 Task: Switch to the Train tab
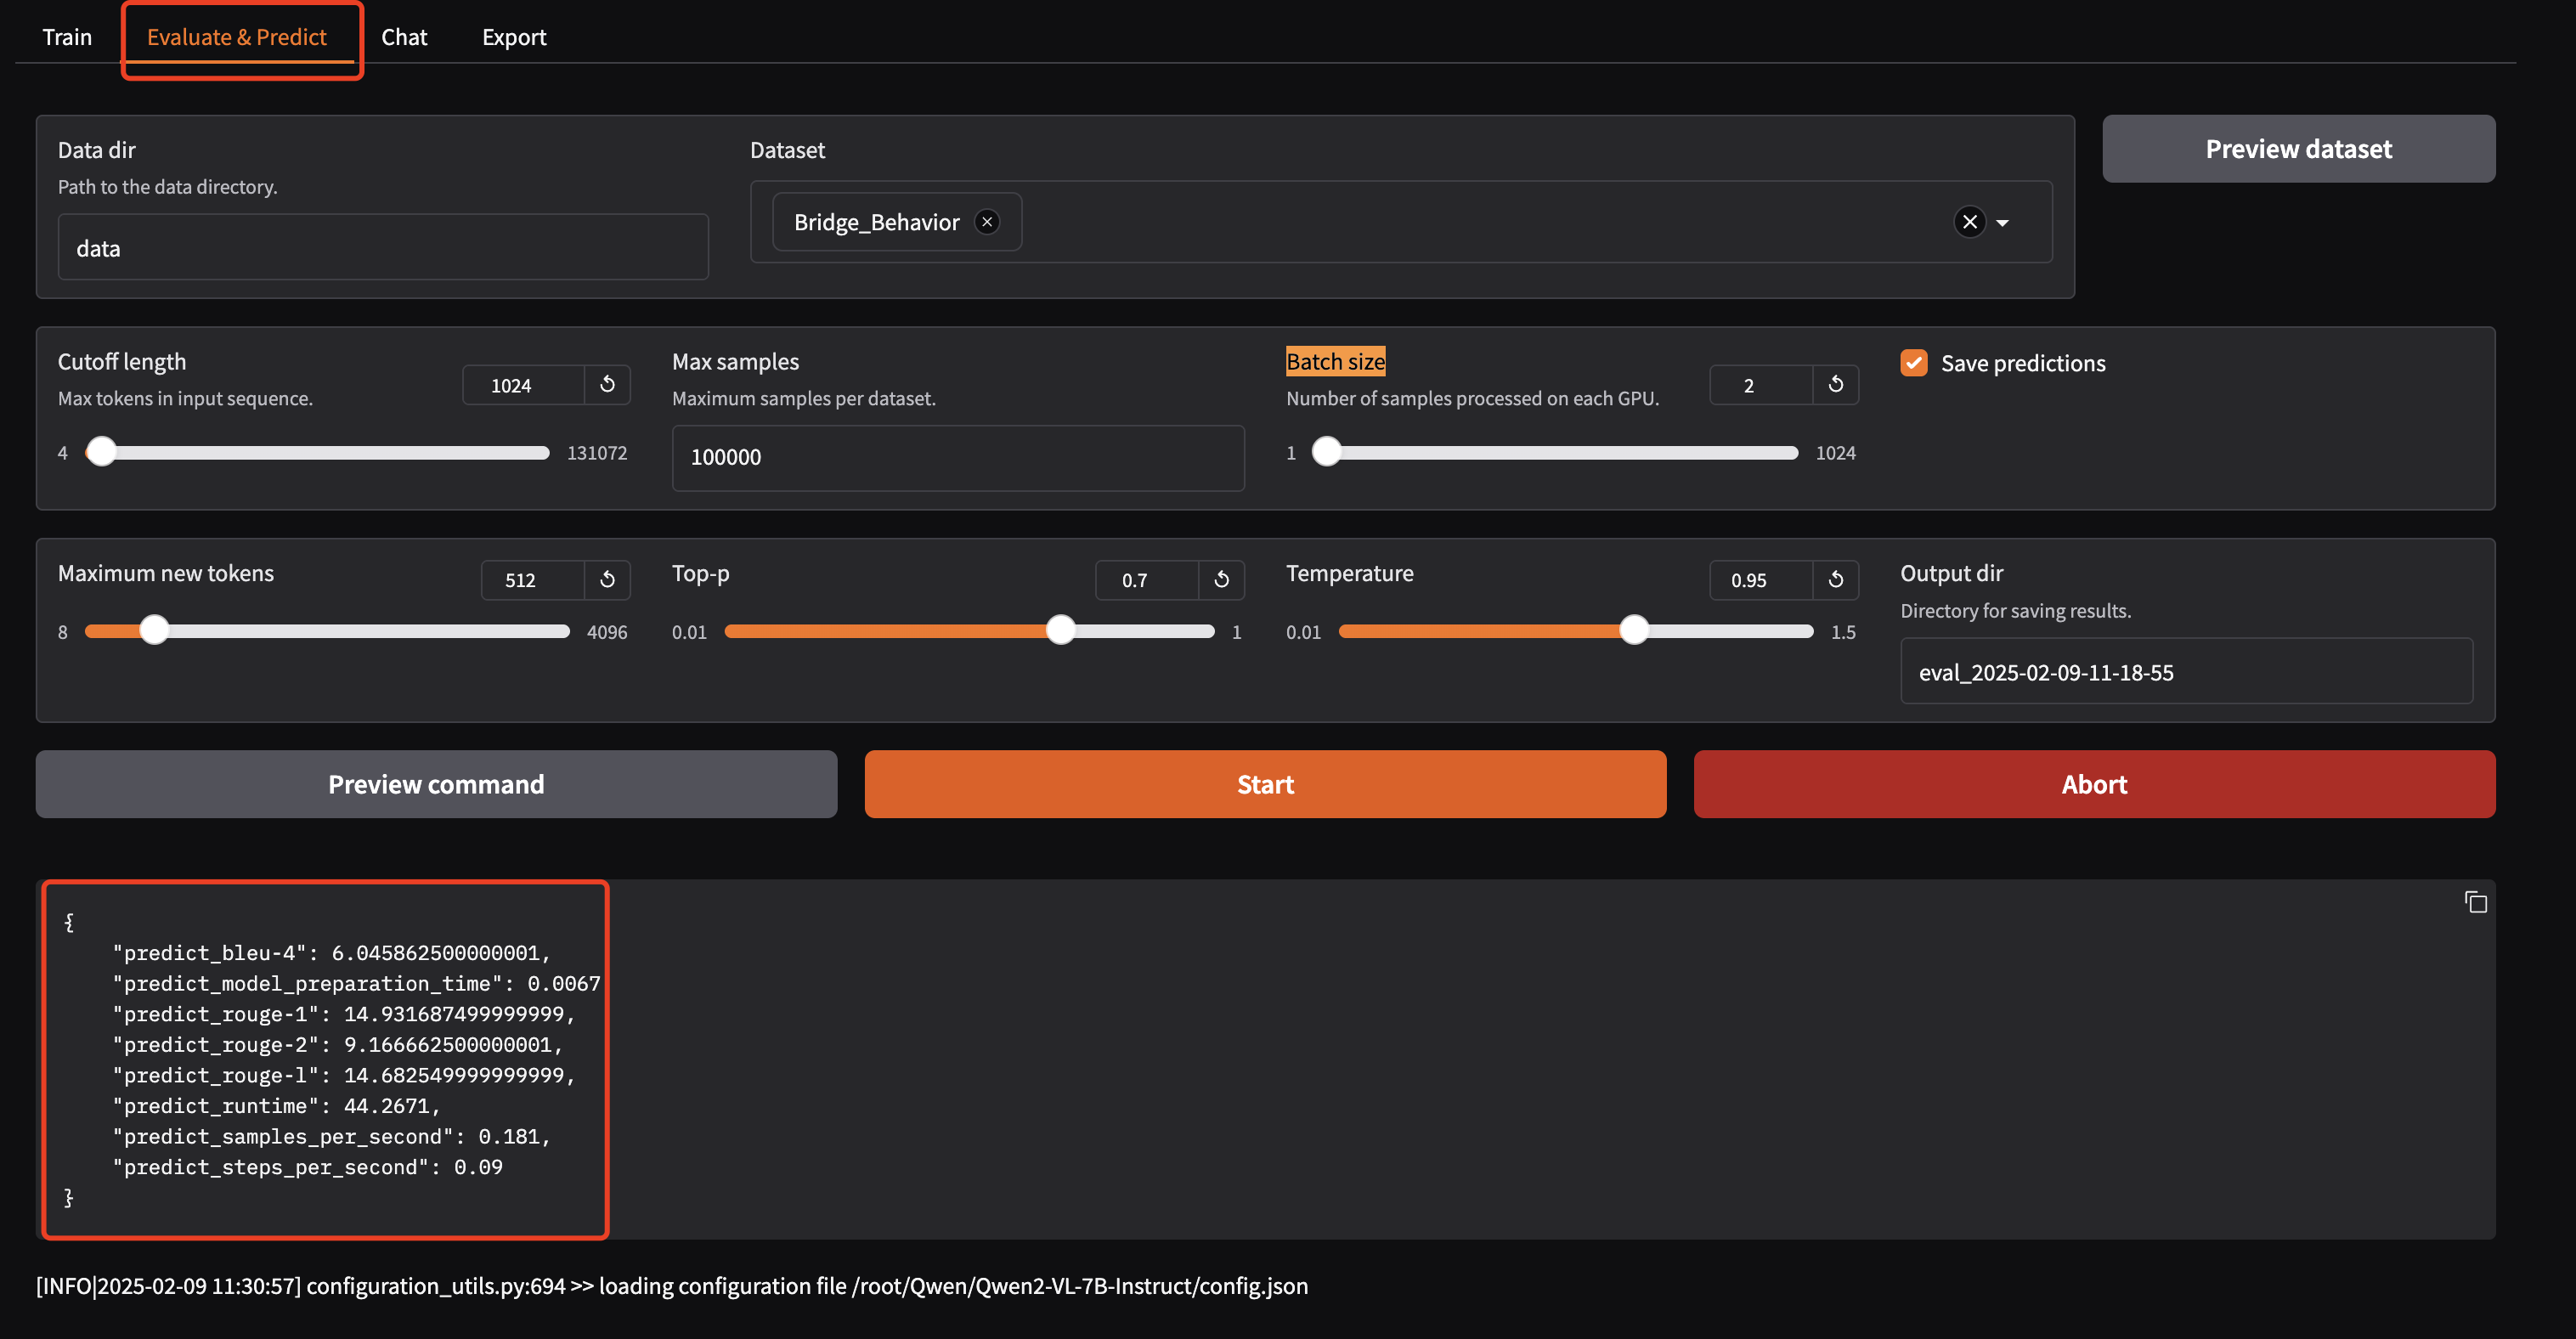[x=67, y=37]
